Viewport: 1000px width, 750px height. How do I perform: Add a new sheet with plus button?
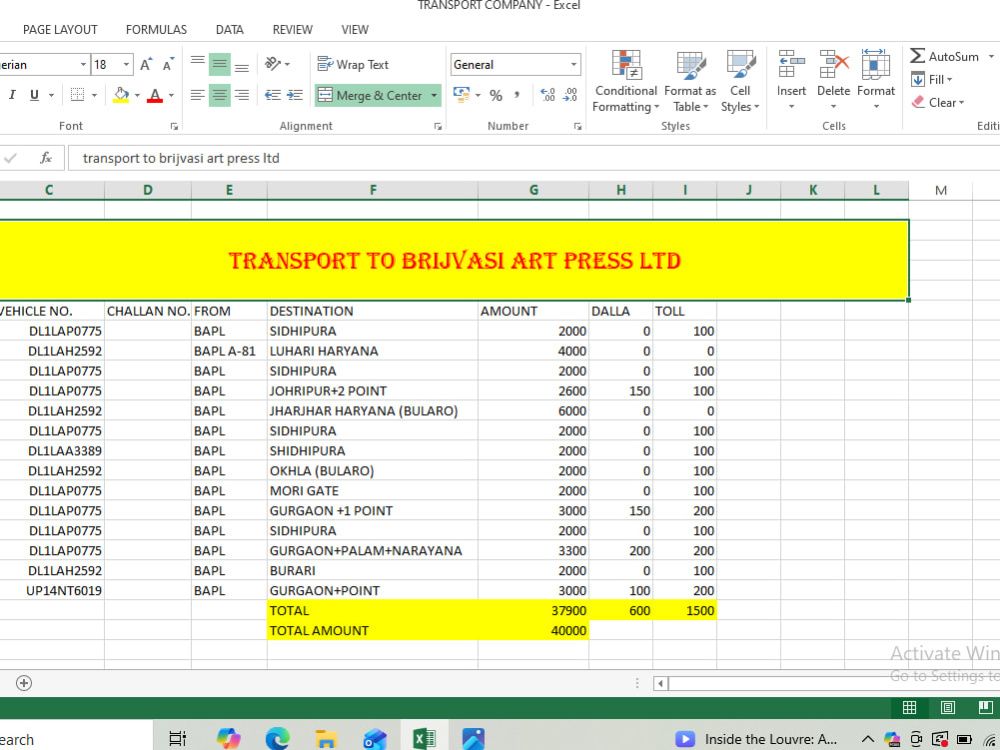coord(24,683)
